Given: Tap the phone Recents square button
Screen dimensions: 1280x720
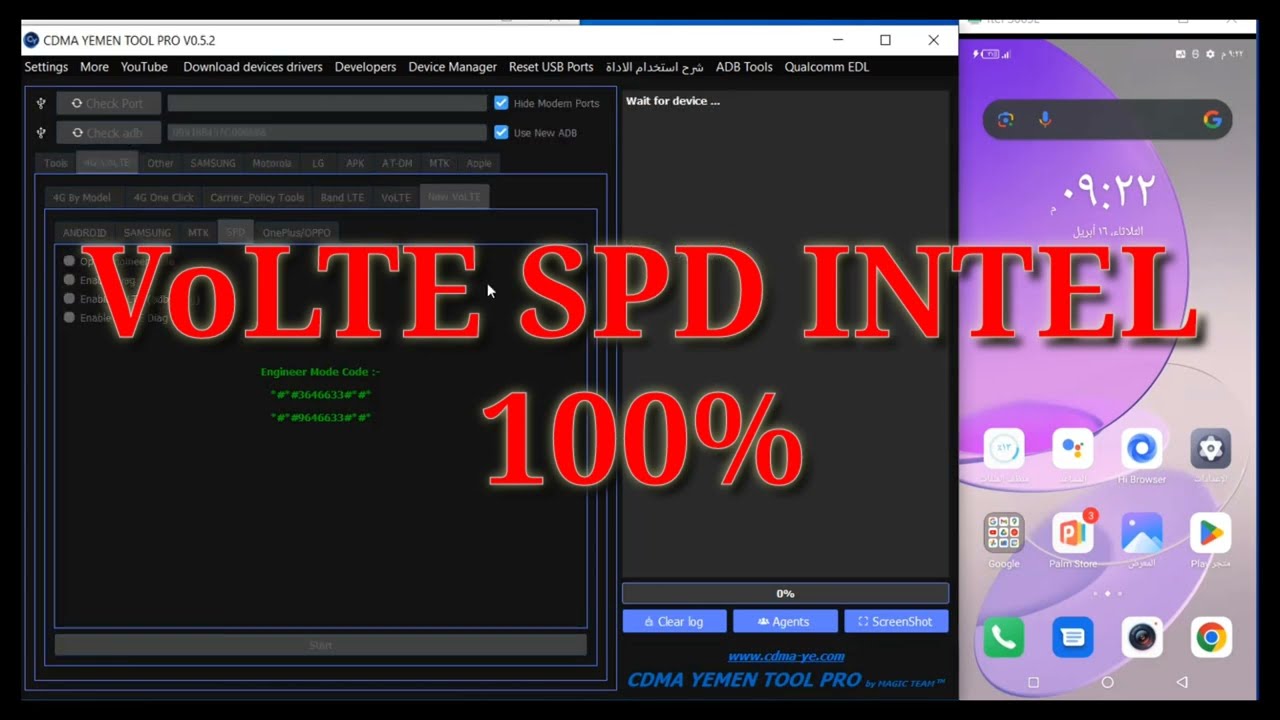Looking at the screenshot, I should coord(1033,682).
